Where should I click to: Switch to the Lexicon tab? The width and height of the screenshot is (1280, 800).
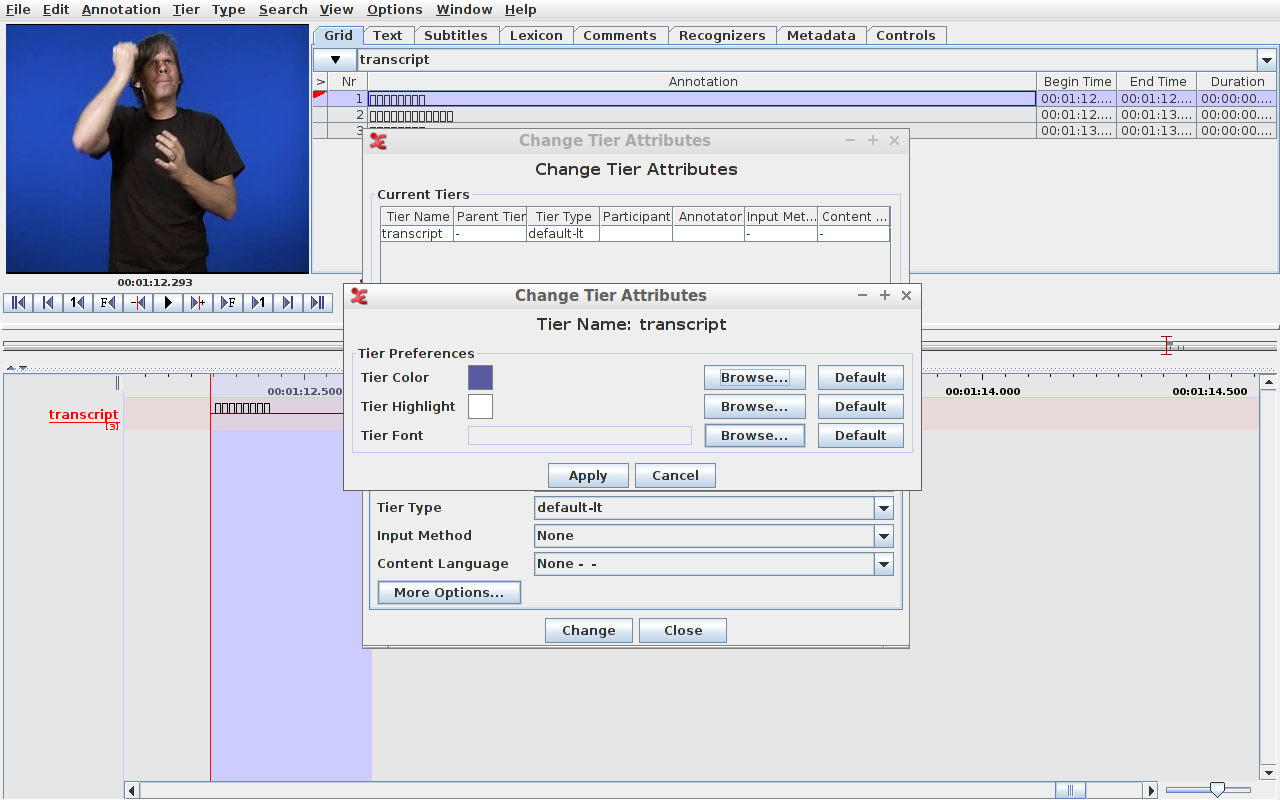pyautogui.click(x=536, y=35)
